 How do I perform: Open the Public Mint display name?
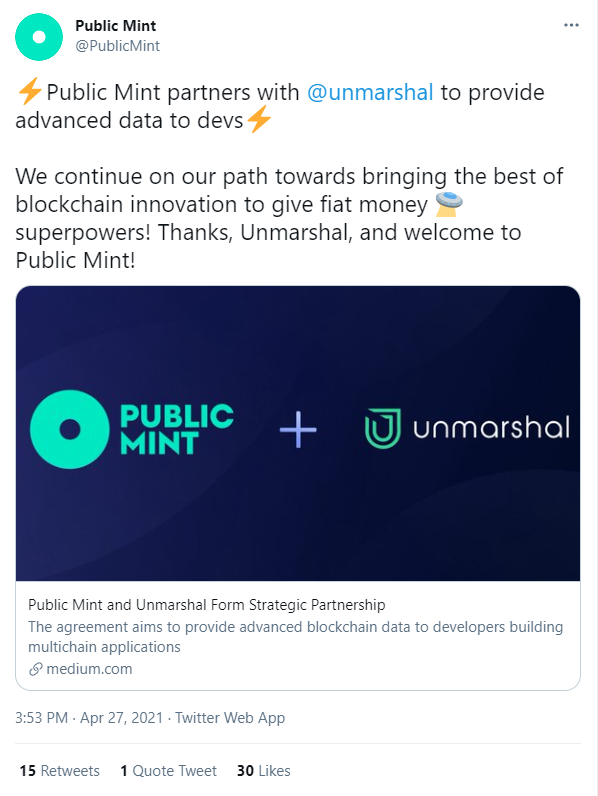point(116,25)
